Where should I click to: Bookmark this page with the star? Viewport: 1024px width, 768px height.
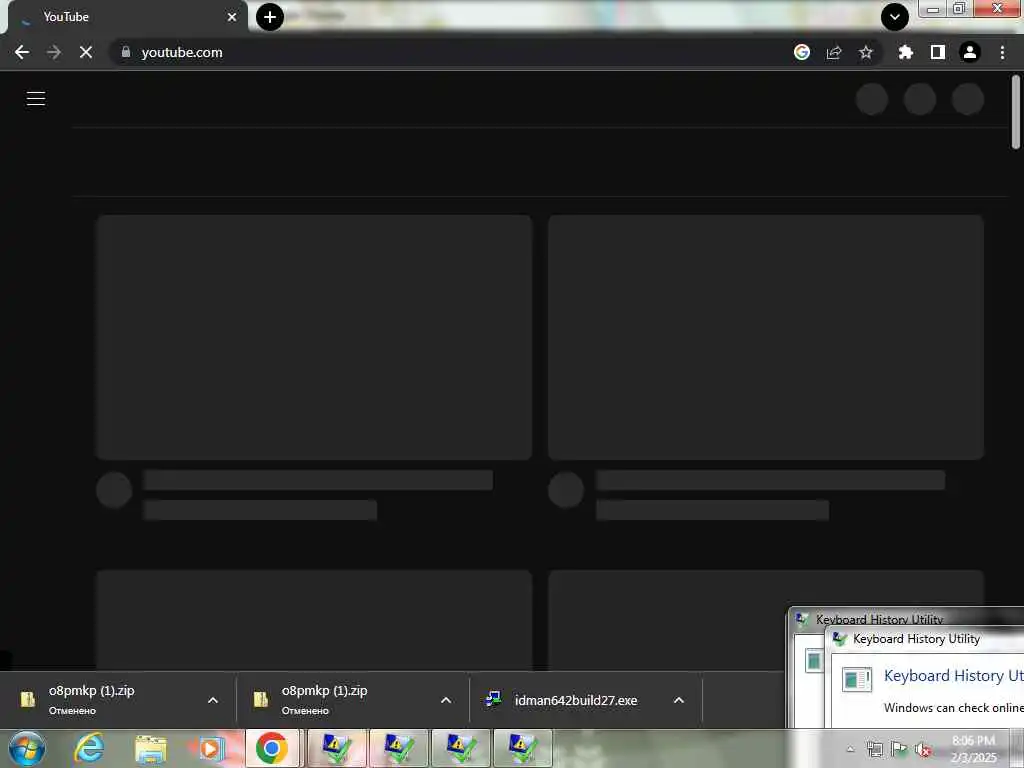(866, 52)
